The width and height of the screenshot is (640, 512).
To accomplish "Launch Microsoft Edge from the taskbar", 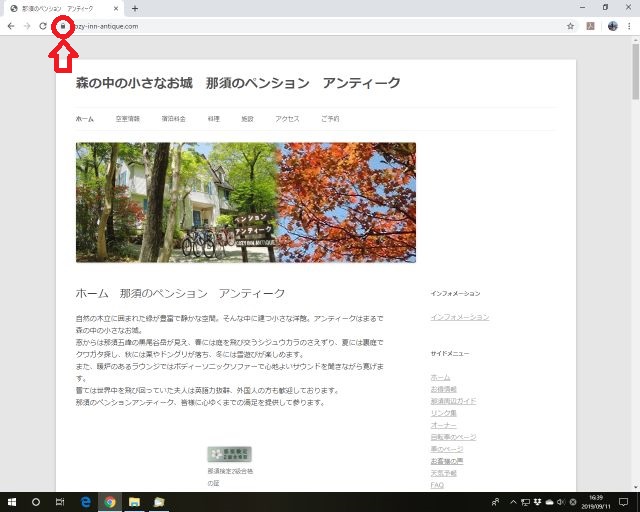I will (x=86, y=501).
